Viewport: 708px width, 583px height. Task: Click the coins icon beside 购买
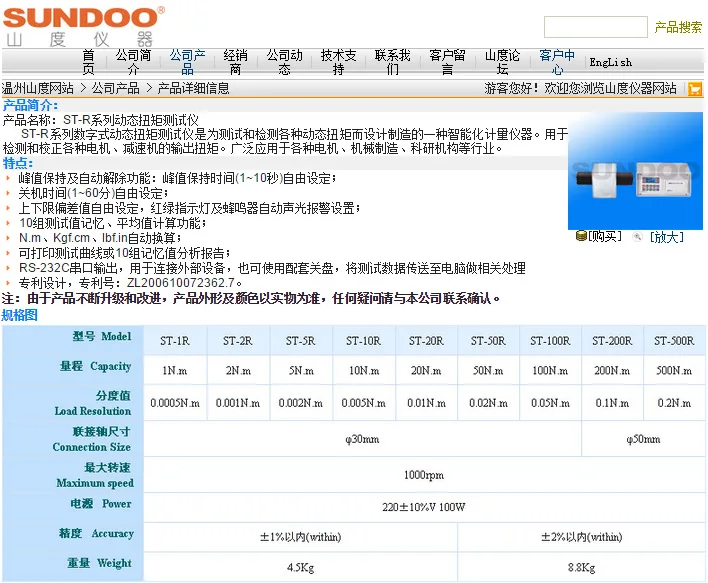(581, 235)
